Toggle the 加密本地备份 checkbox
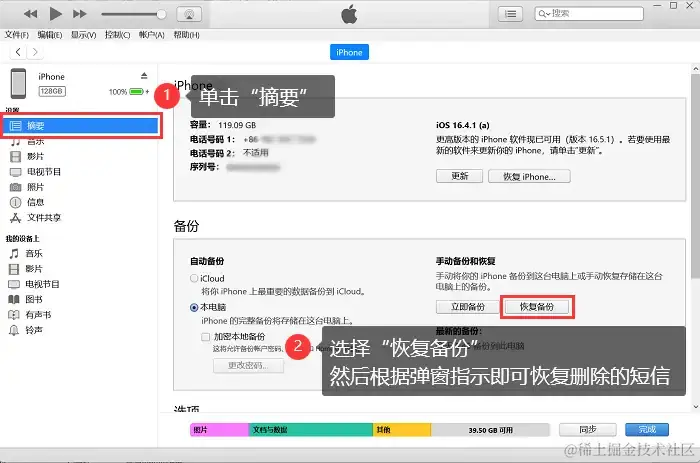The height and width of the screenshot is (463, 700). (x=205, y=337)
